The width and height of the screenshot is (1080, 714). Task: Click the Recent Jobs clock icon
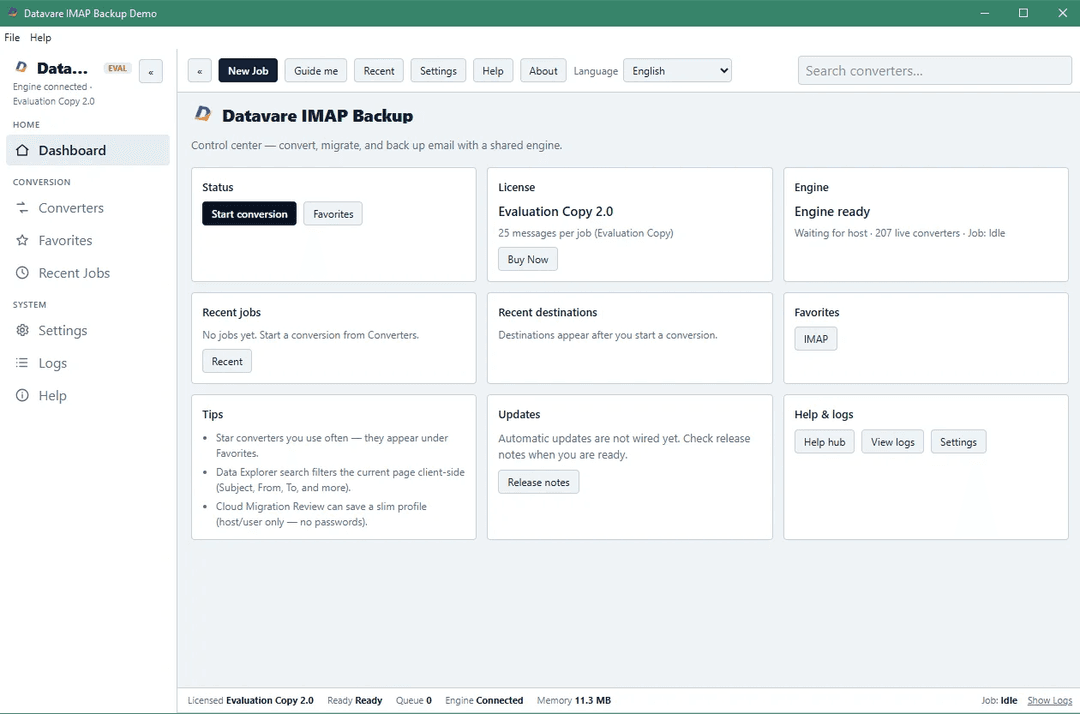pyautogui.click(x=22, y=273)
